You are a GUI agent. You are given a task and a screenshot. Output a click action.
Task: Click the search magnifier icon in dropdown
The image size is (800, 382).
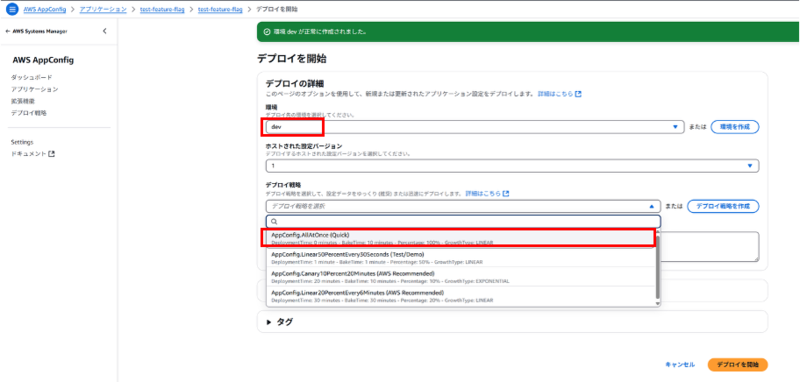pos(273,221)
